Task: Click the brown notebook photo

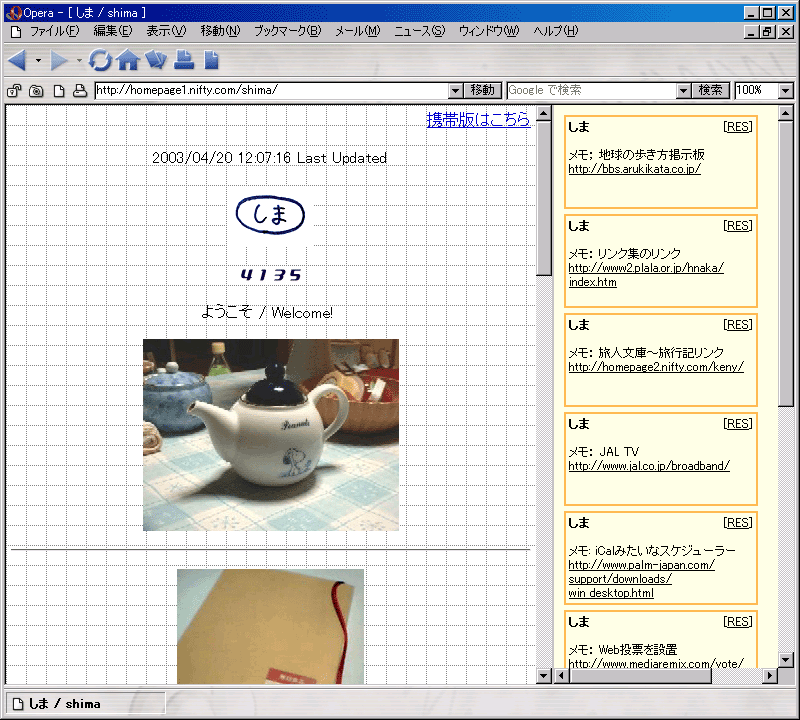Action: [x=270, y=626]
